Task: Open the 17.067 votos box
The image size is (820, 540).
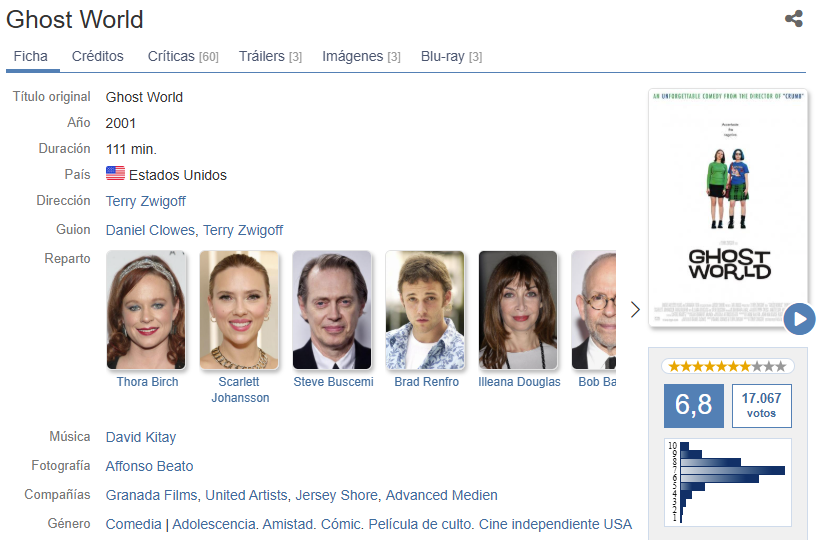Action: [761, 406]
